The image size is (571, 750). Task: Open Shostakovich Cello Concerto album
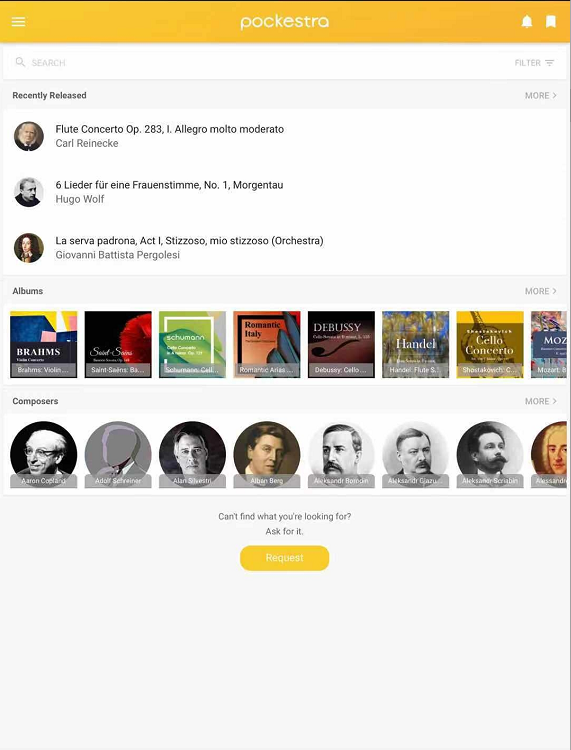point(490,344)
